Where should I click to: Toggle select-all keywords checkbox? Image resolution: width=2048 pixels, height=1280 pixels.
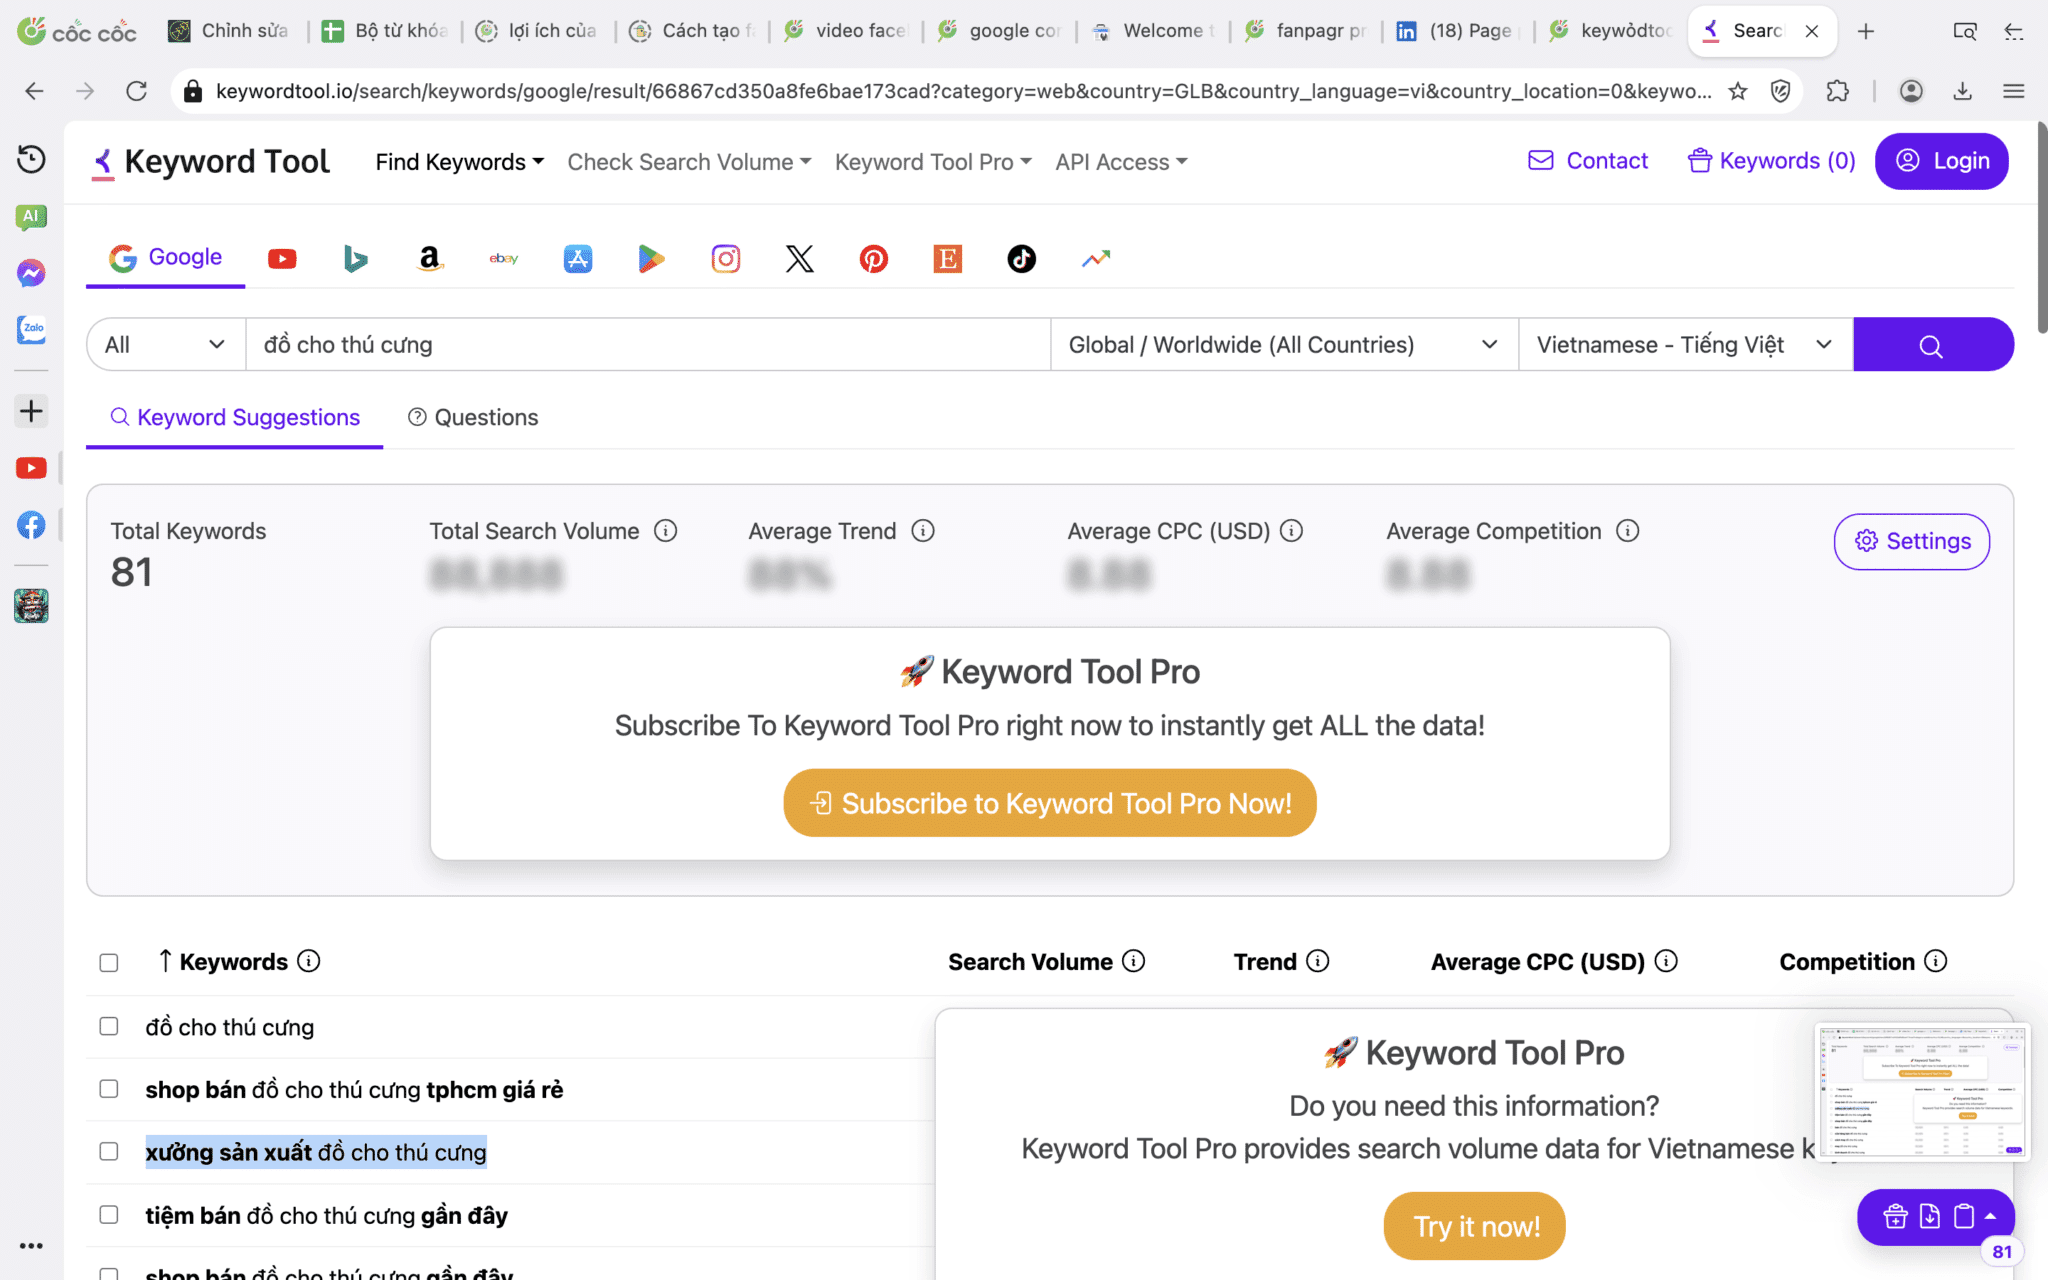coord(109,962)
